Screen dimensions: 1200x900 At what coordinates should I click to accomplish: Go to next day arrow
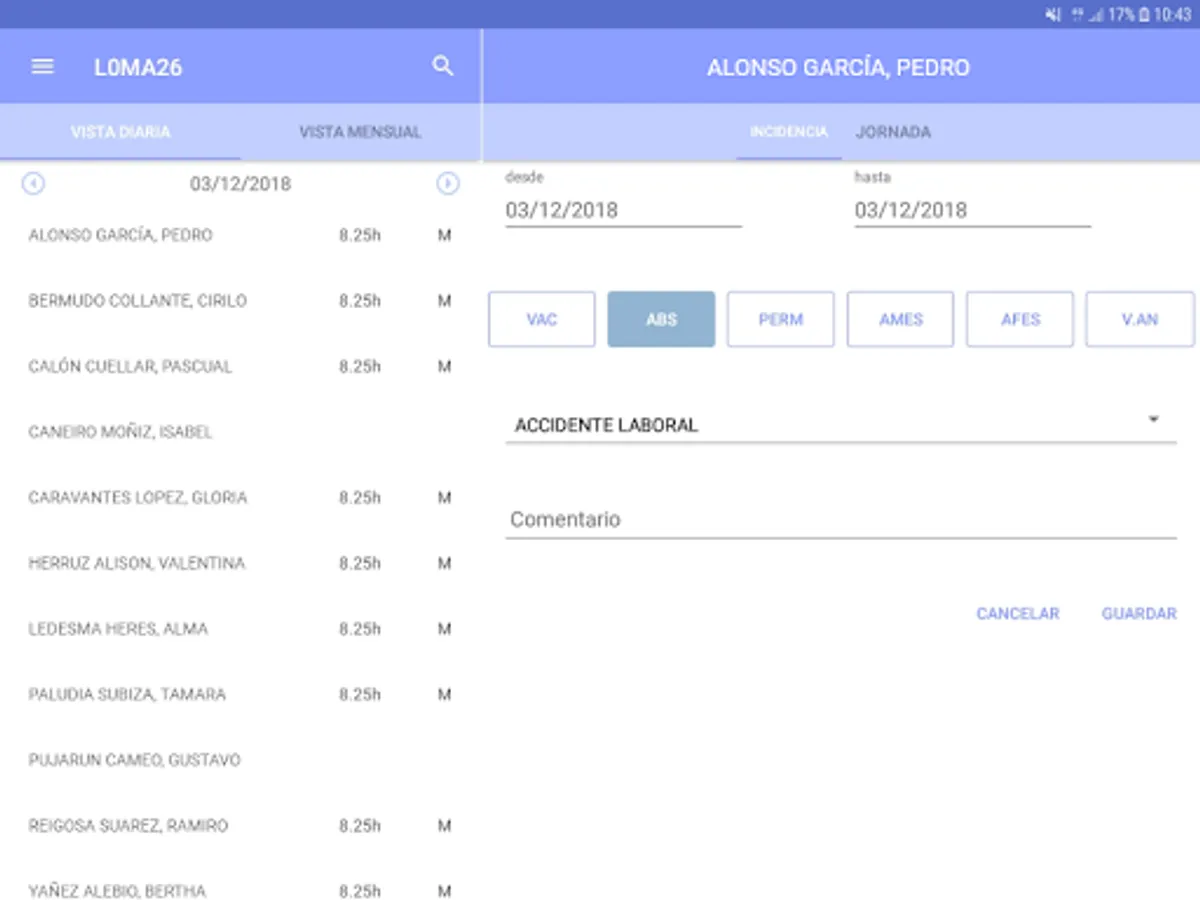448,184
